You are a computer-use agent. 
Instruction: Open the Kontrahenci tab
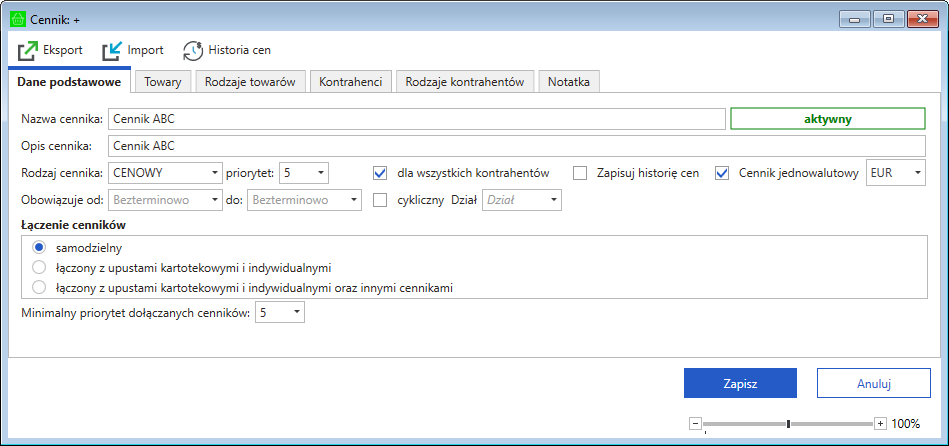pyautogui.click(x=351, y=82)
